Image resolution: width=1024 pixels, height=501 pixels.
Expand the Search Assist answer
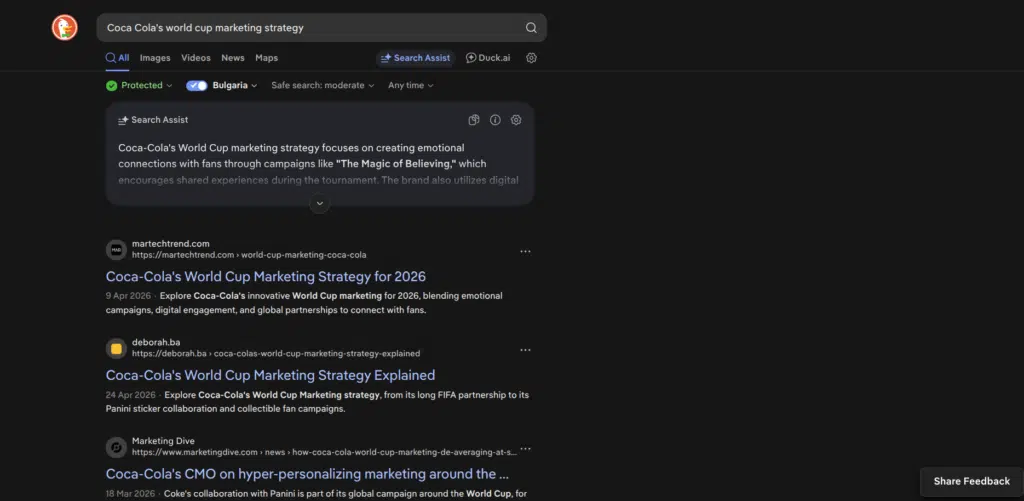(319, 203)
